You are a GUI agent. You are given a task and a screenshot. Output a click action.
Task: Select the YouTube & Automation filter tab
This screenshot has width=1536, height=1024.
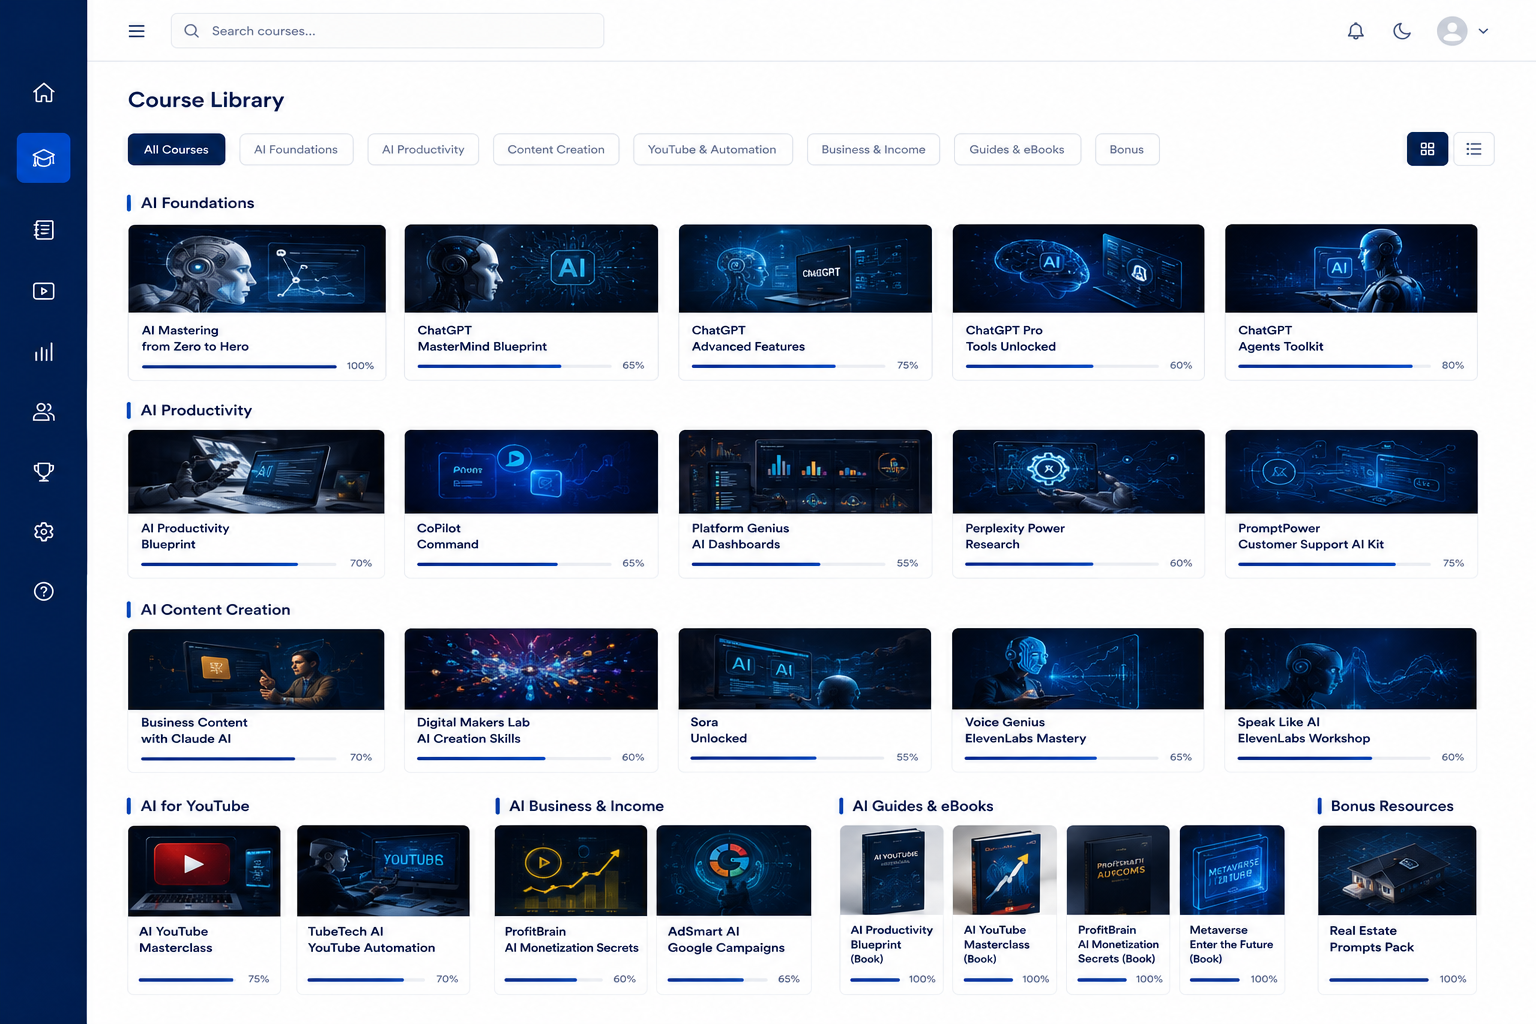coord(712,149)
